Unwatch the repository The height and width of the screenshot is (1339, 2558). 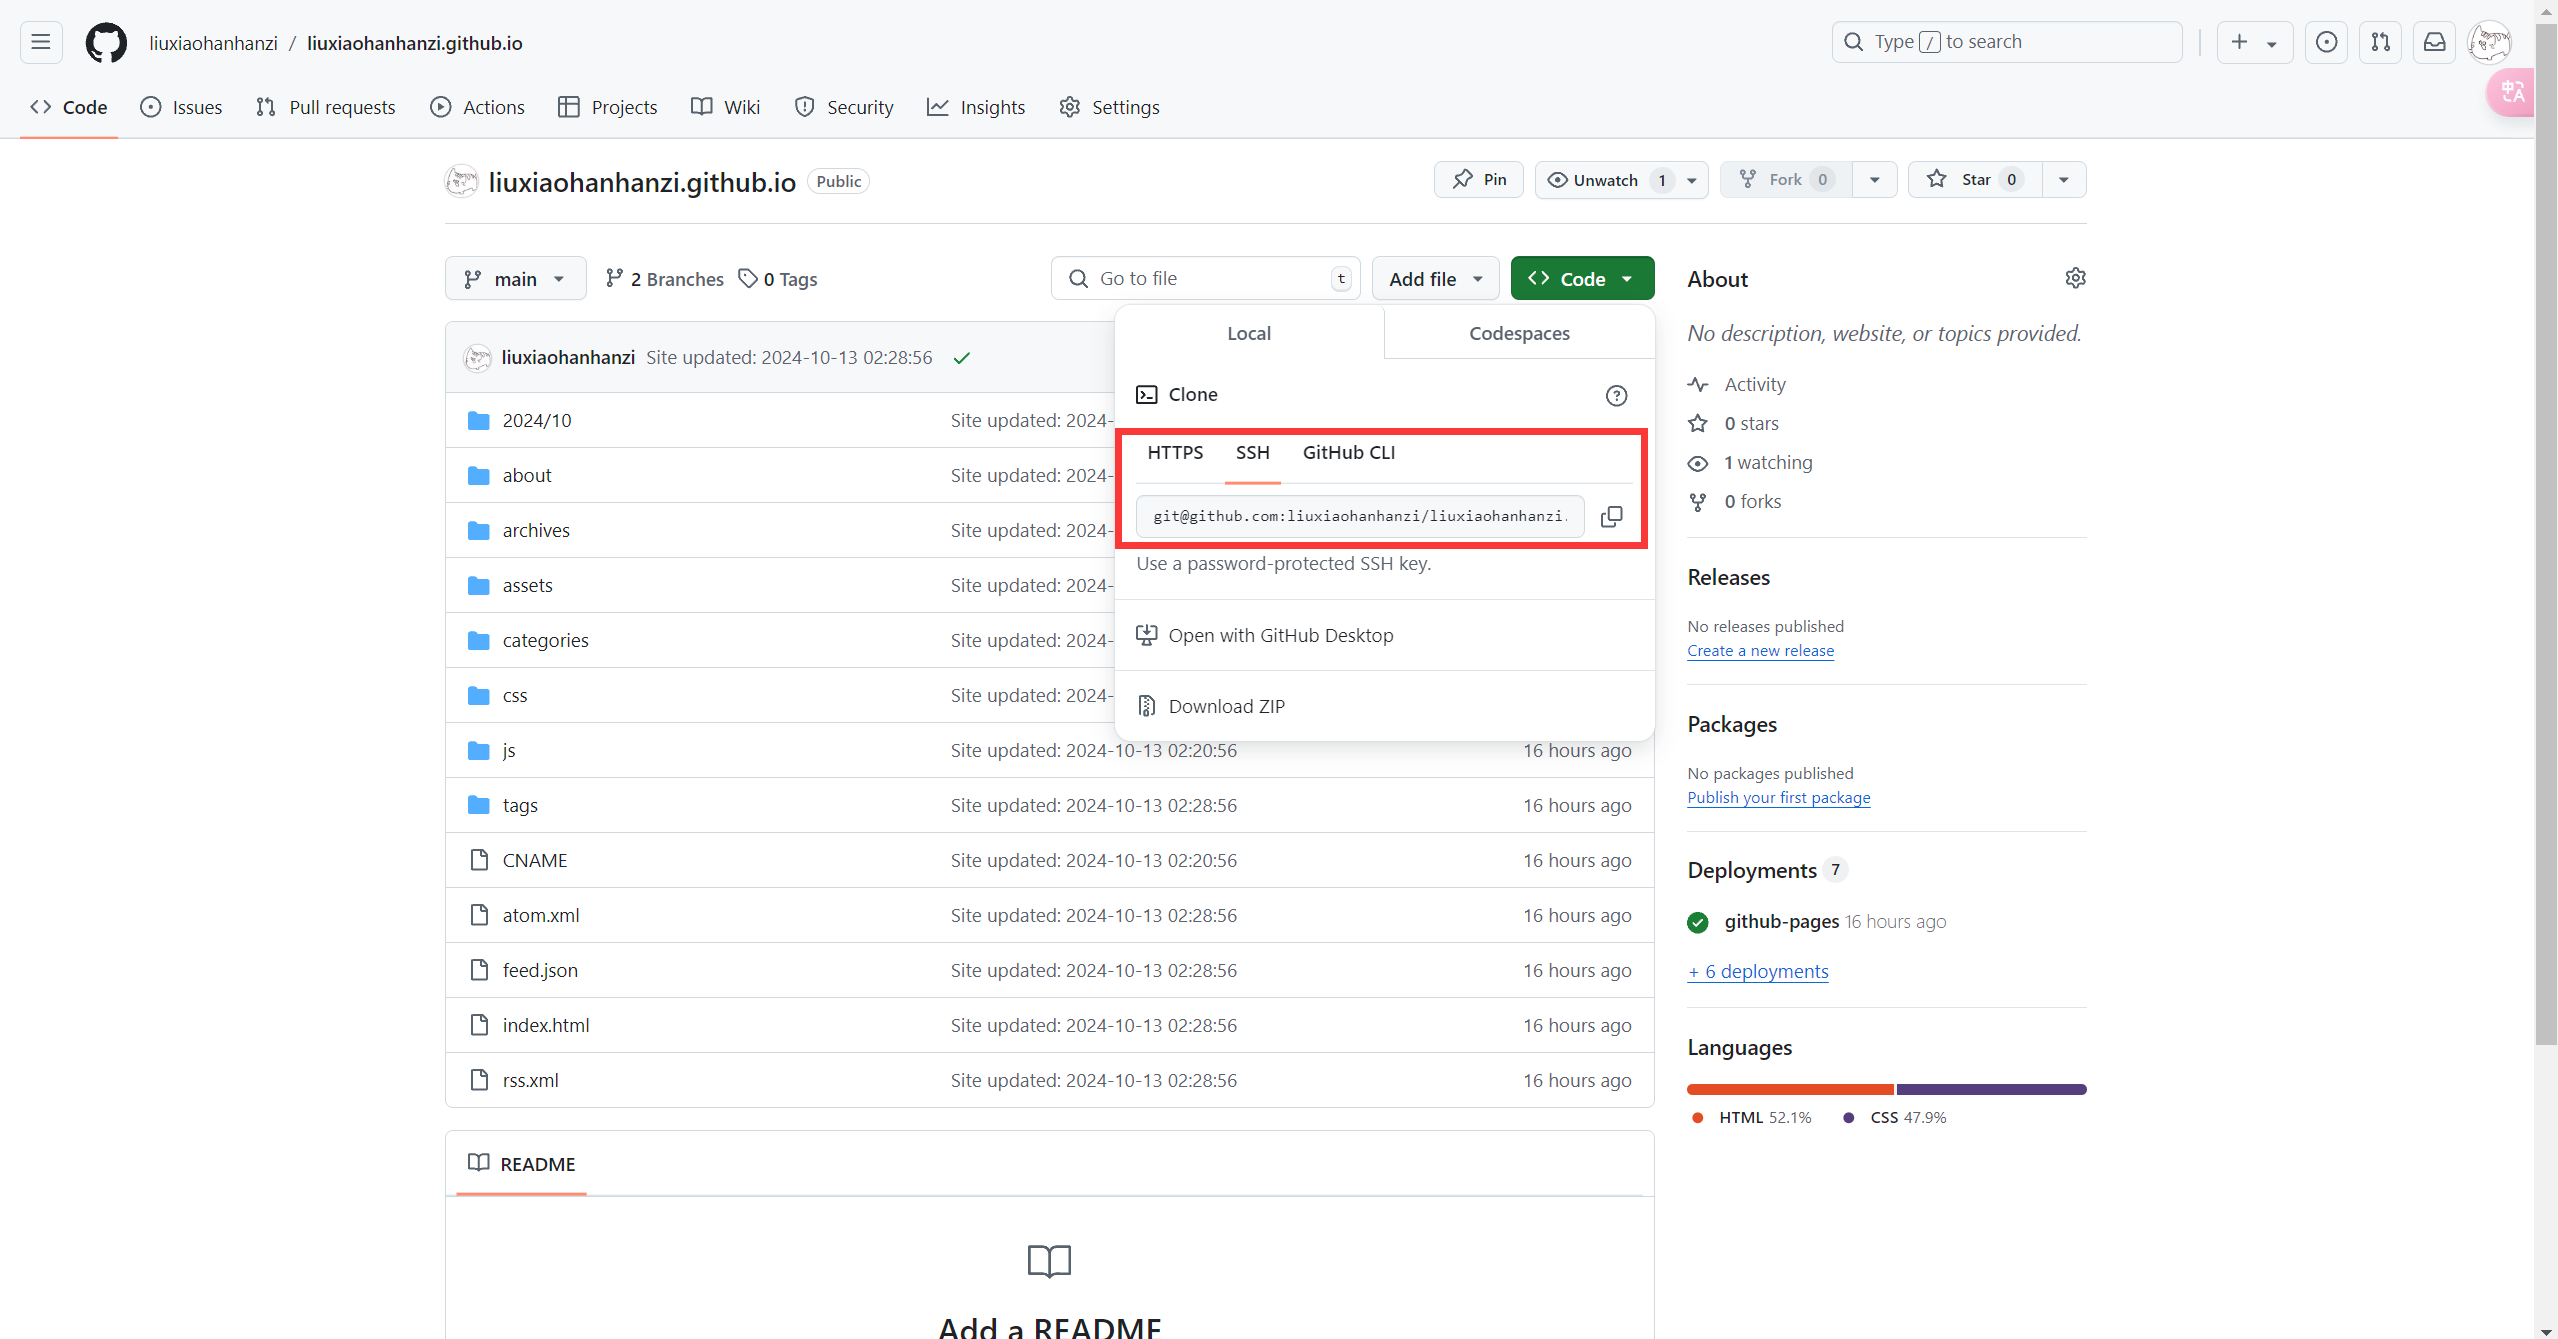tap(1605, 180)
